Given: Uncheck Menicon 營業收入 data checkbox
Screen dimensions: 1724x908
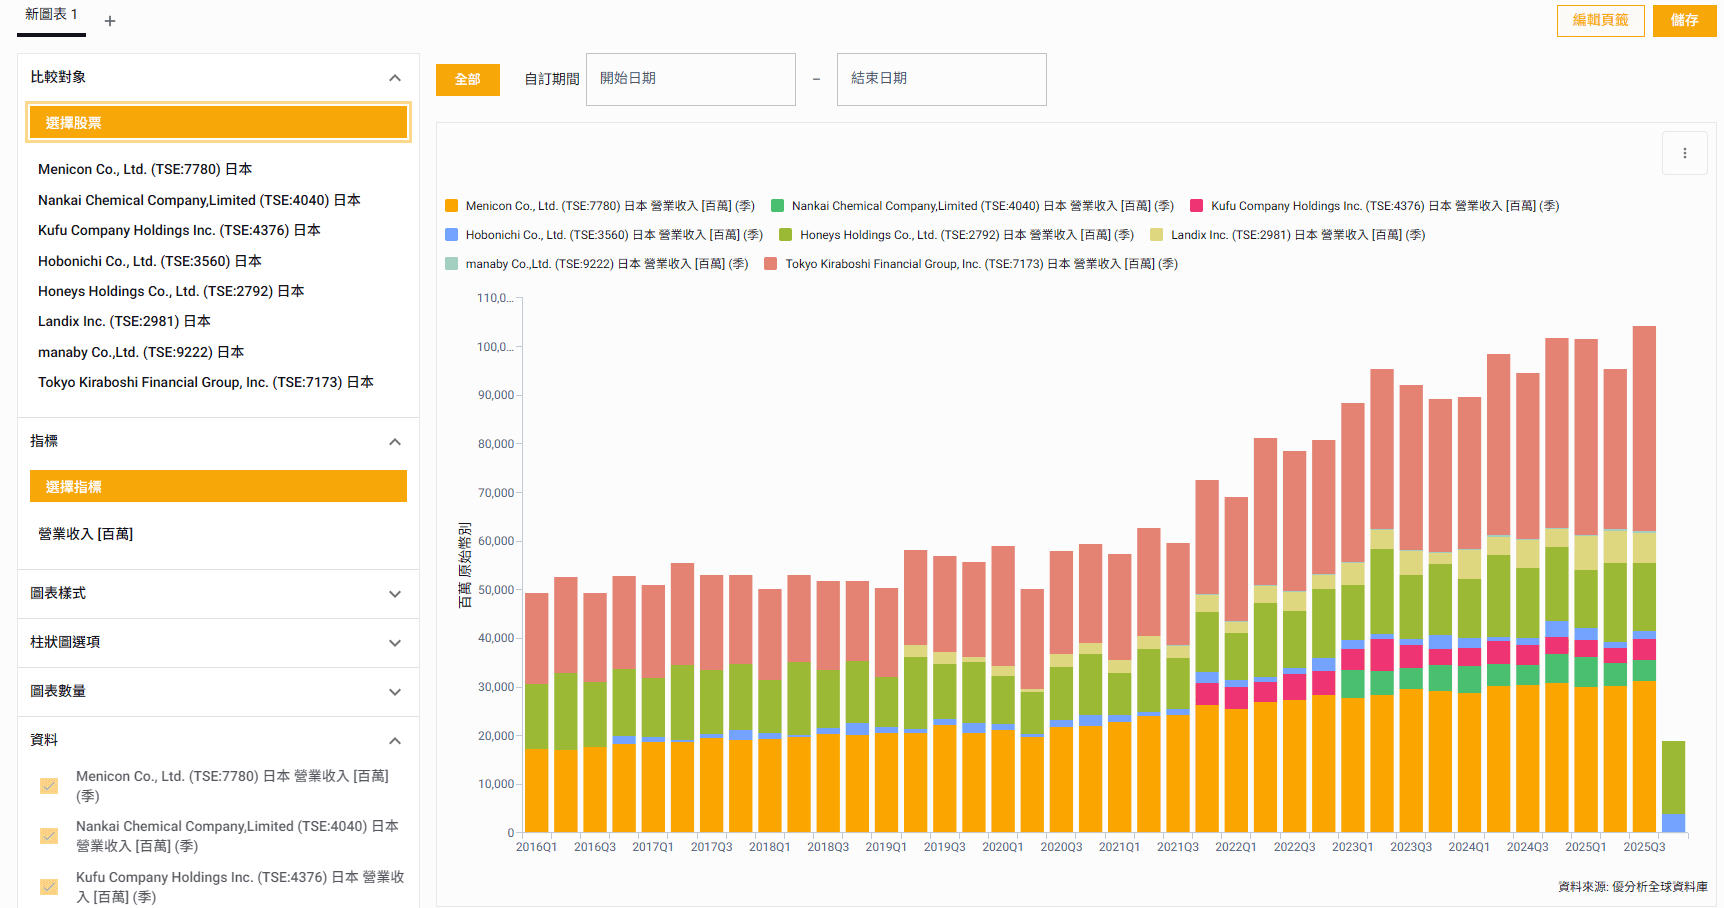Looking at the screenshot, I should click(x=49, y=786).
